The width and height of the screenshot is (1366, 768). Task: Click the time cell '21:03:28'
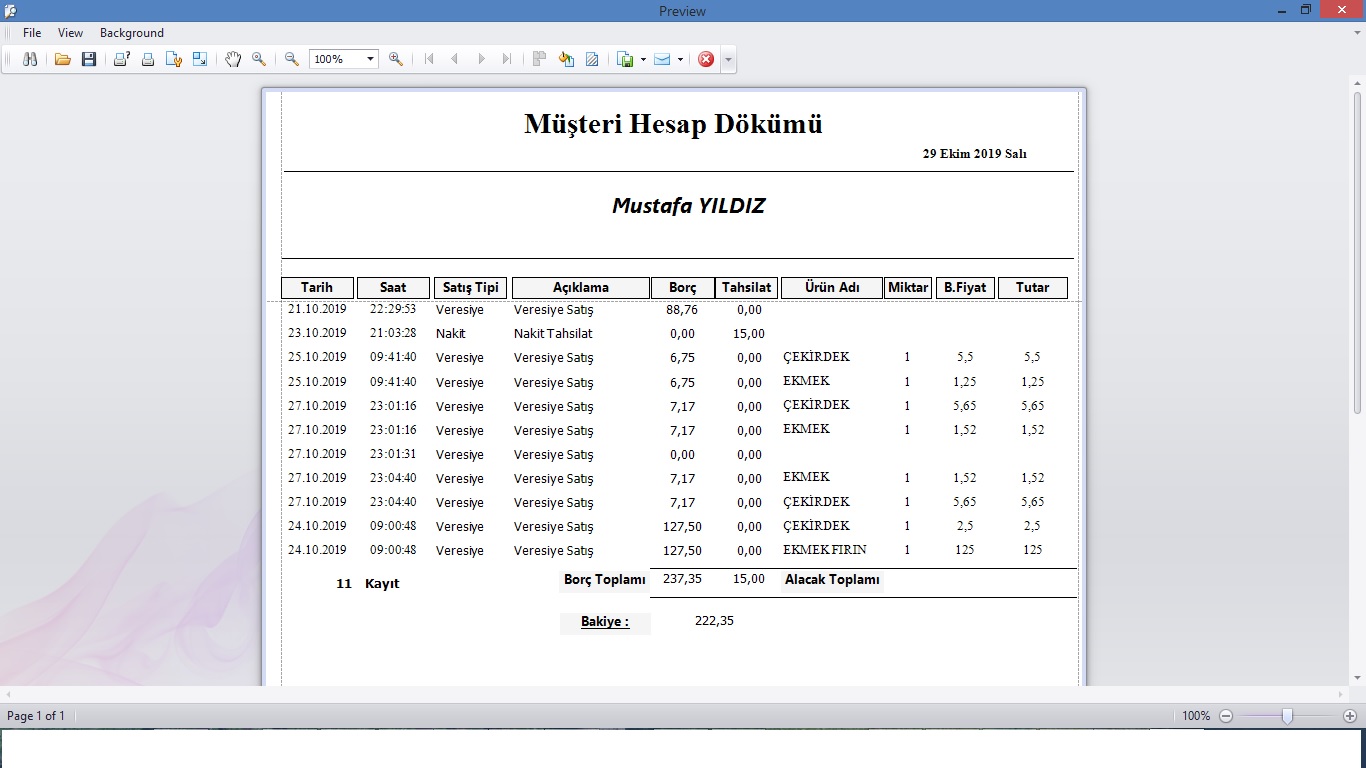393,333
